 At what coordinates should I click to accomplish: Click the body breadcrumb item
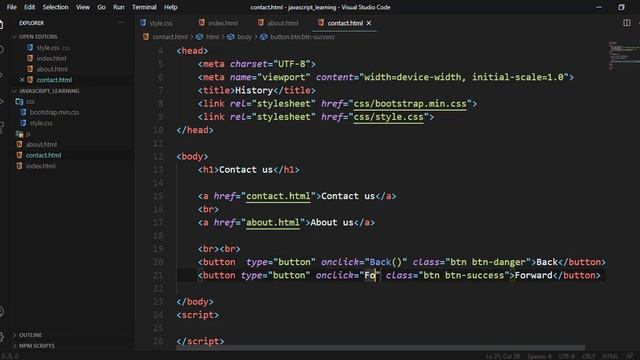click(244, 37)
